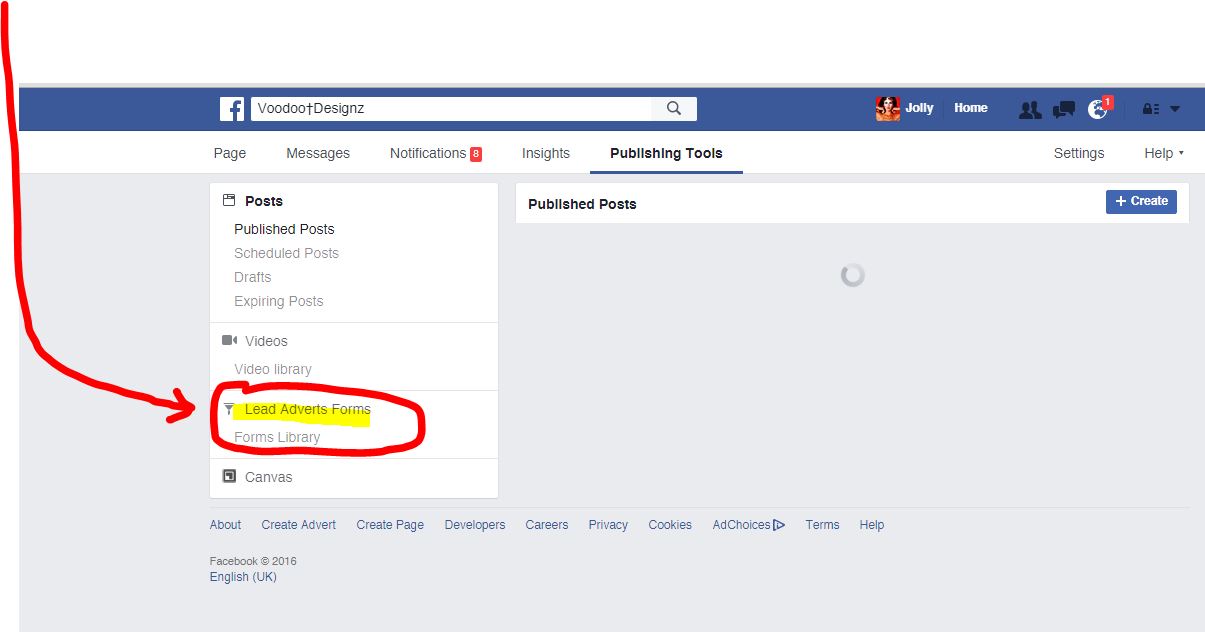Open the privacy shortcuts lock icon
The image size is (1205, 632).
click(x=1151, y=109)
